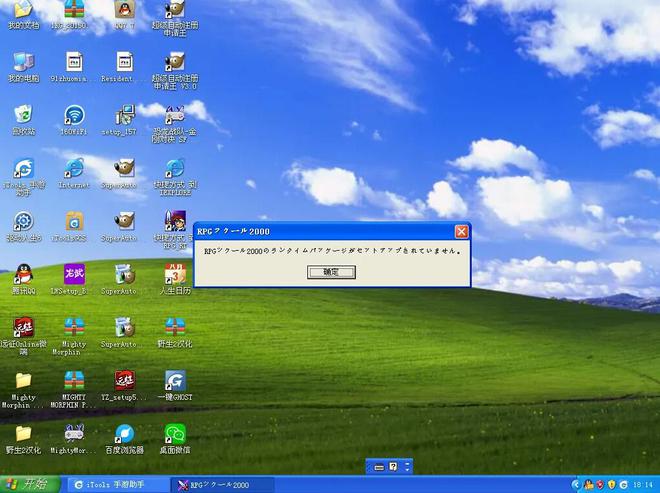The height and width of the screenshot is (493, 660).
Task: Select the 驱动人生6 gear shortcut
Action: (x=24, y=227)
